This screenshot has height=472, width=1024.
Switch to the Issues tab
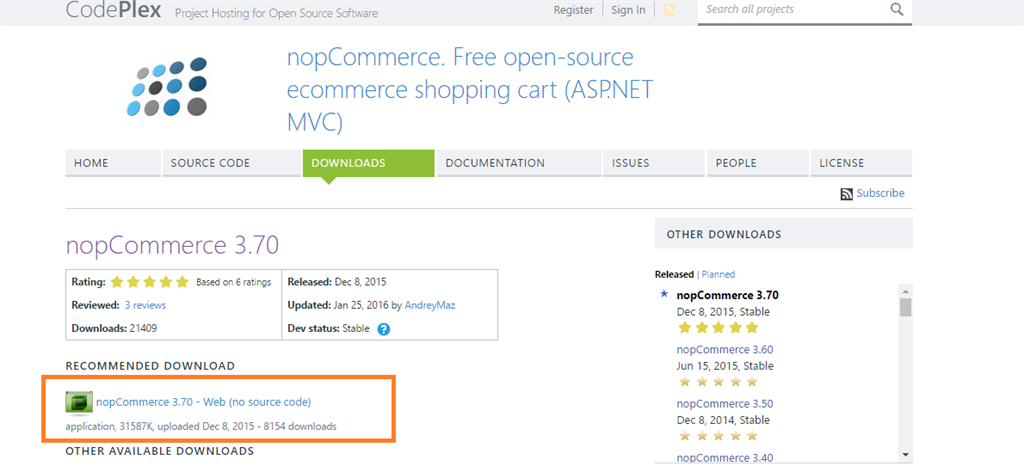(630, 163)
